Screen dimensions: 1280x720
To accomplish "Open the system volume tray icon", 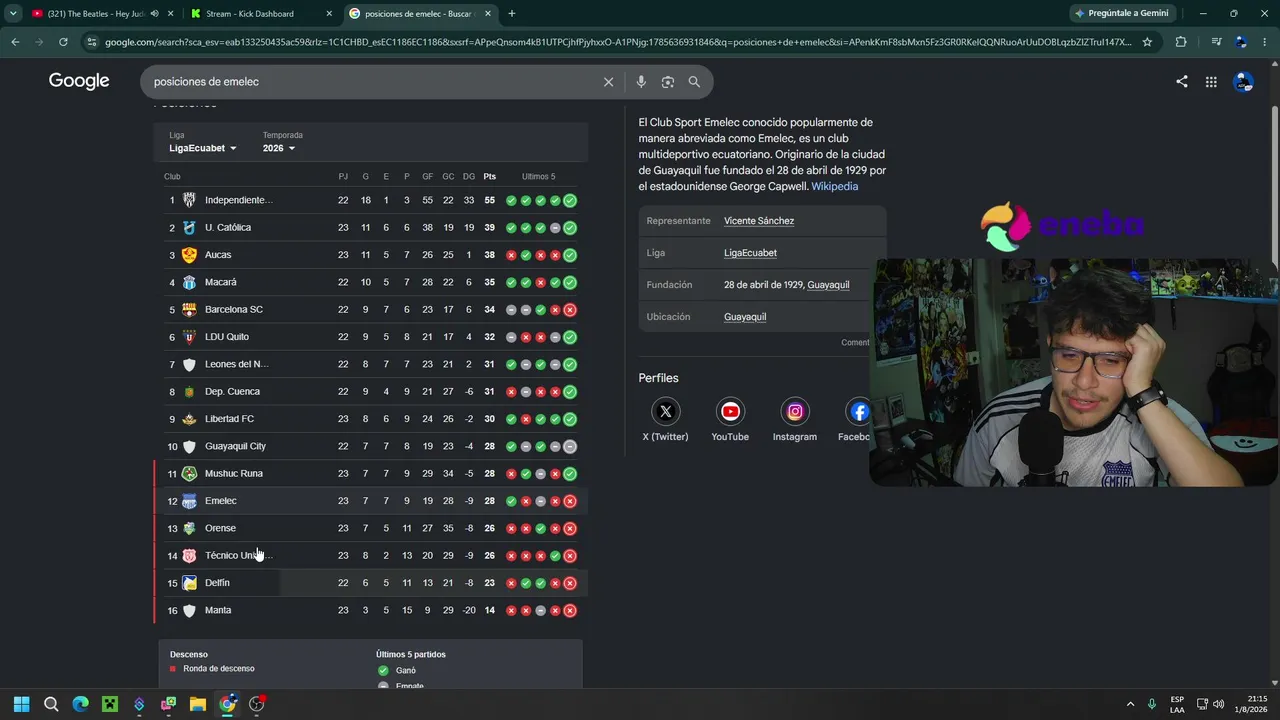I will [1218, 704].
